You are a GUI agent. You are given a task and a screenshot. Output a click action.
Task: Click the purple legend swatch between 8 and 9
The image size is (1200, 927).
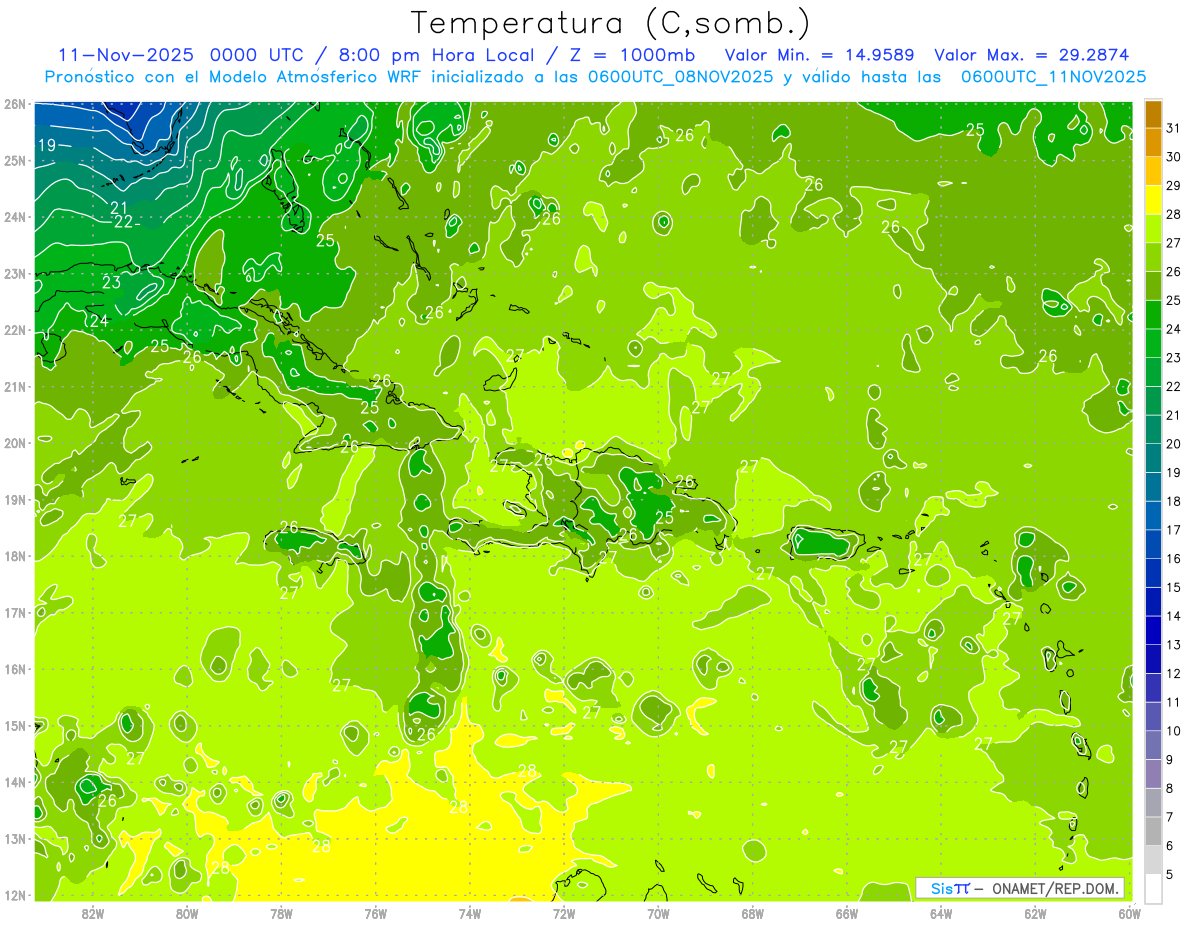1153,773
